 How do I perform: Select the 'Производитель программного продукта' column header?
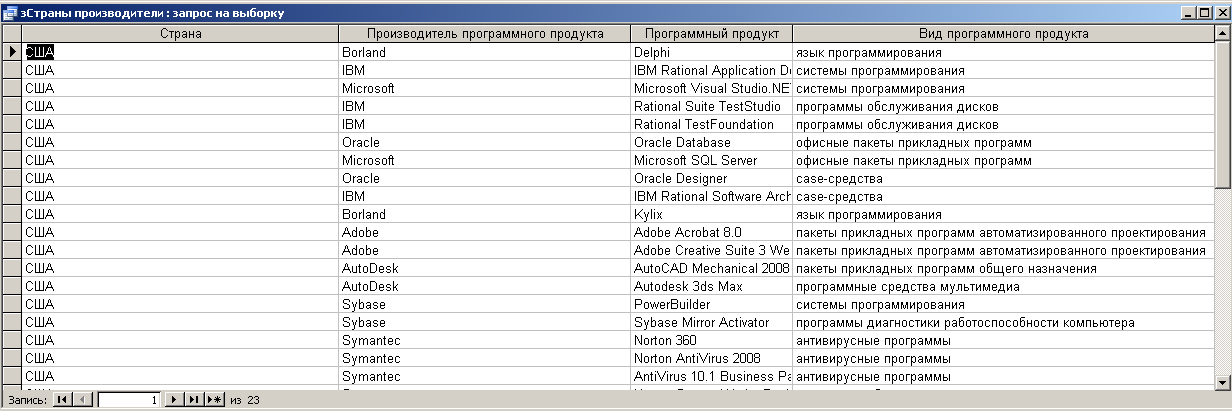point(485,34)
